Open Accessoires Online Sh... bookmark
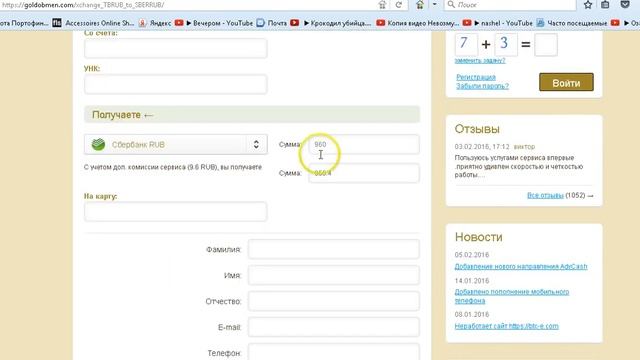Screen dimensions: 640x360 [x=93, y=23]
